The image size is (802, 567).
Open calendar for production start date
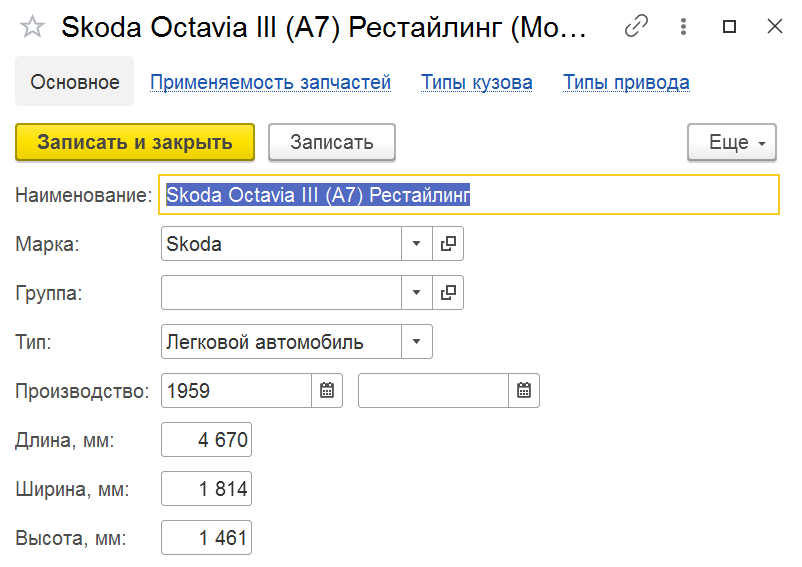point(327,391)
